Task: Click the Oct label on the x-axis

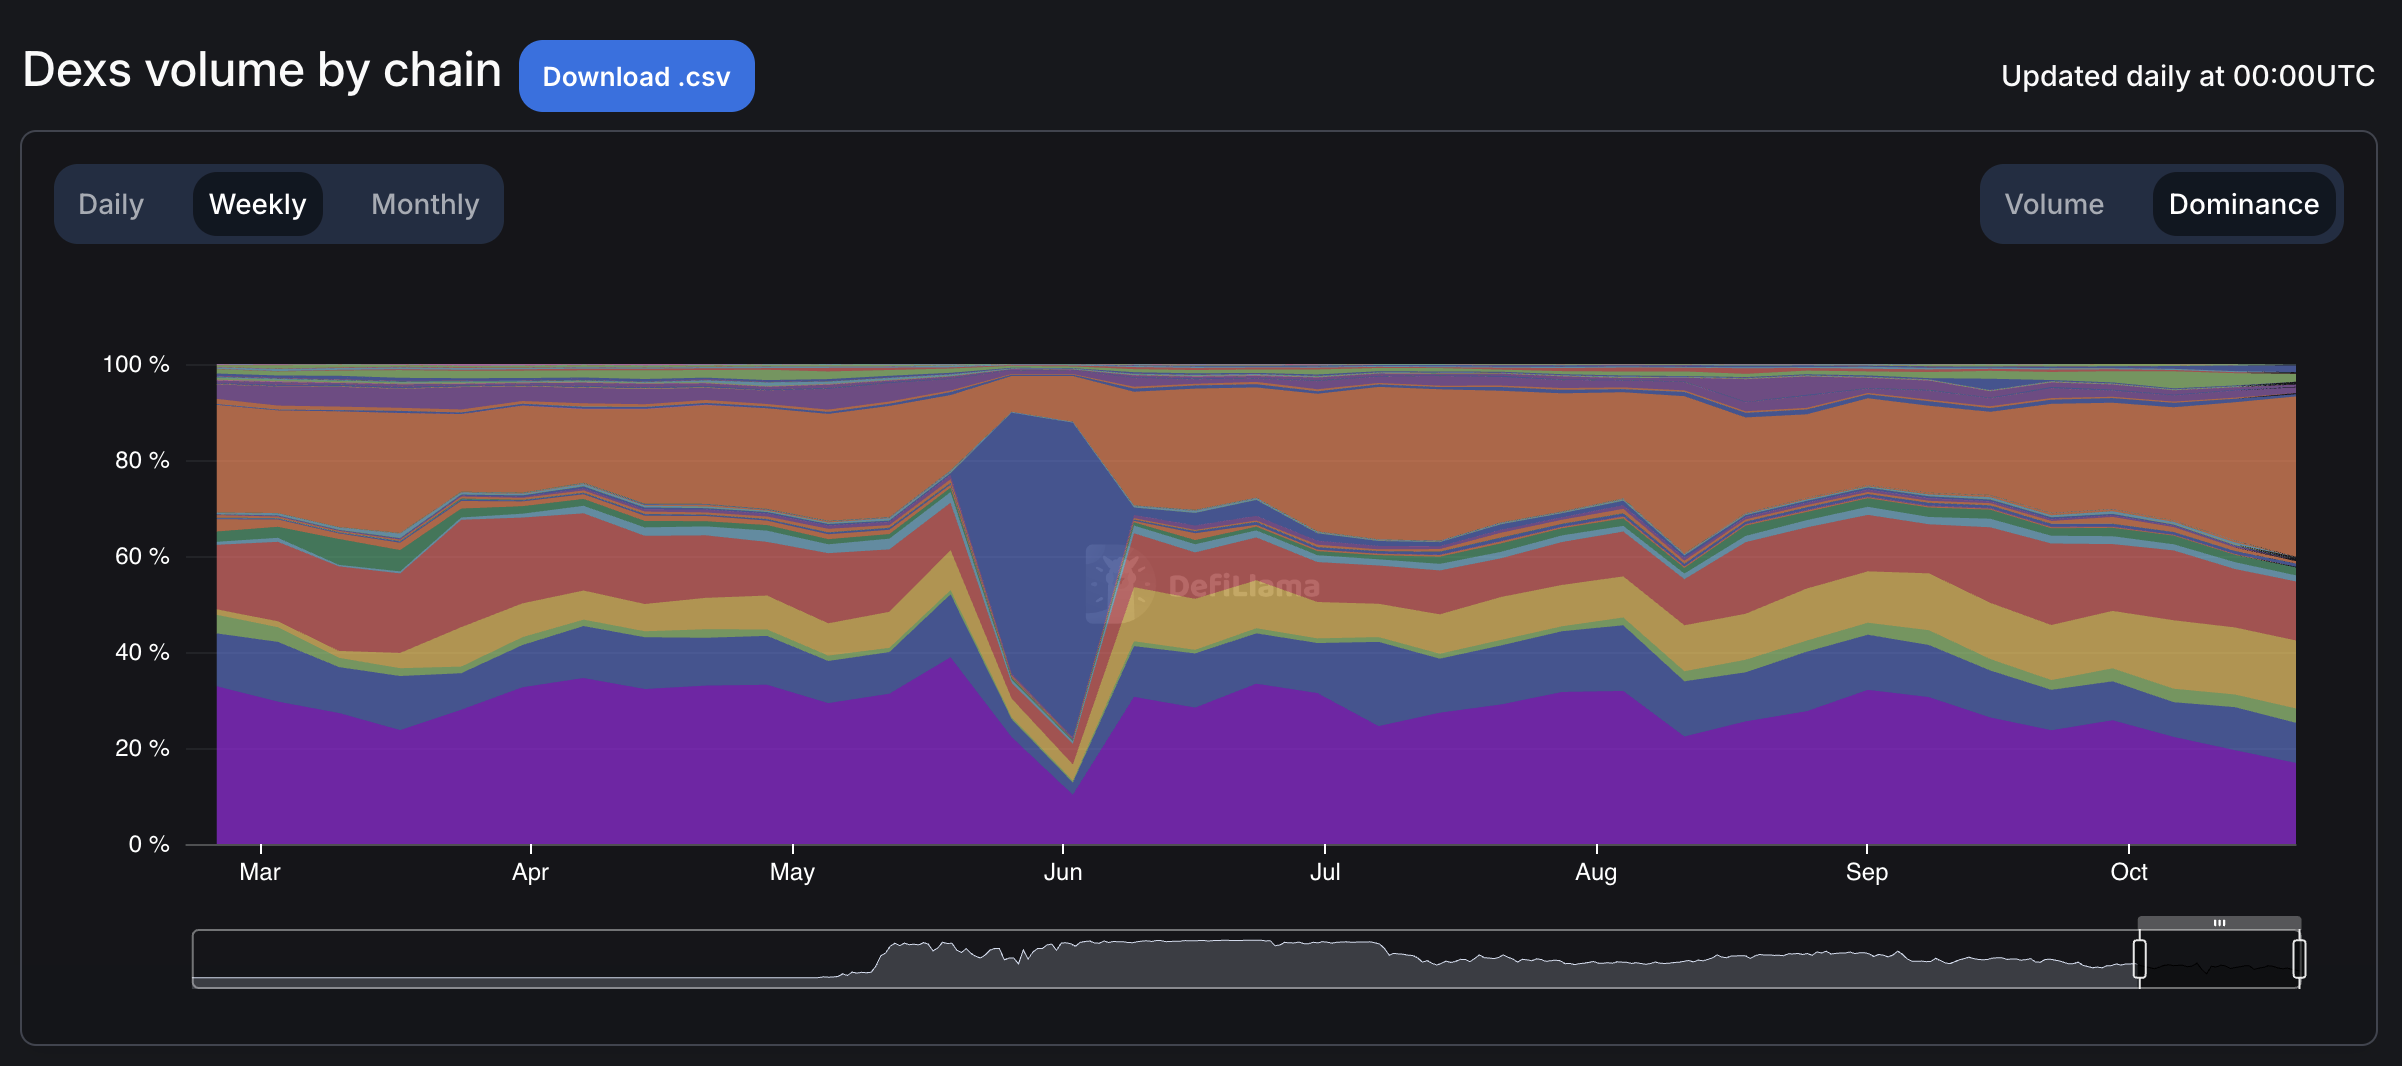Action: coord(2128,871)
